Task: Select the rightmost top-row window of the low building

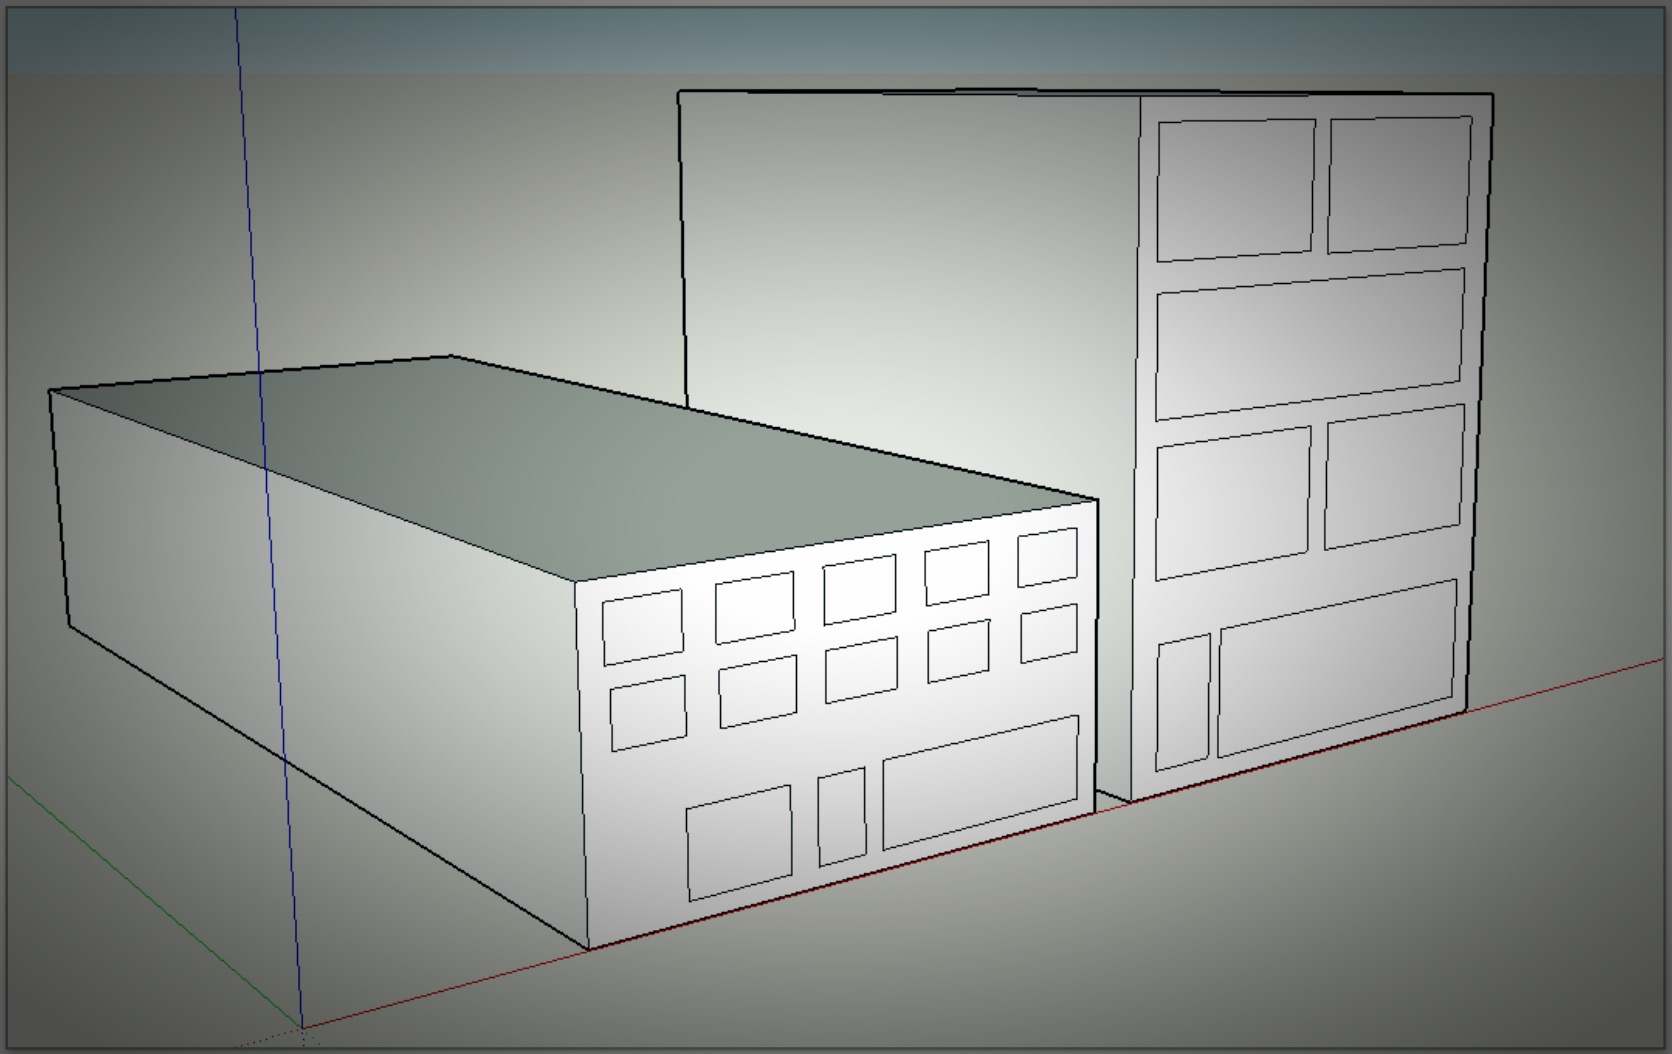Action: click(x=1047, y=557)
